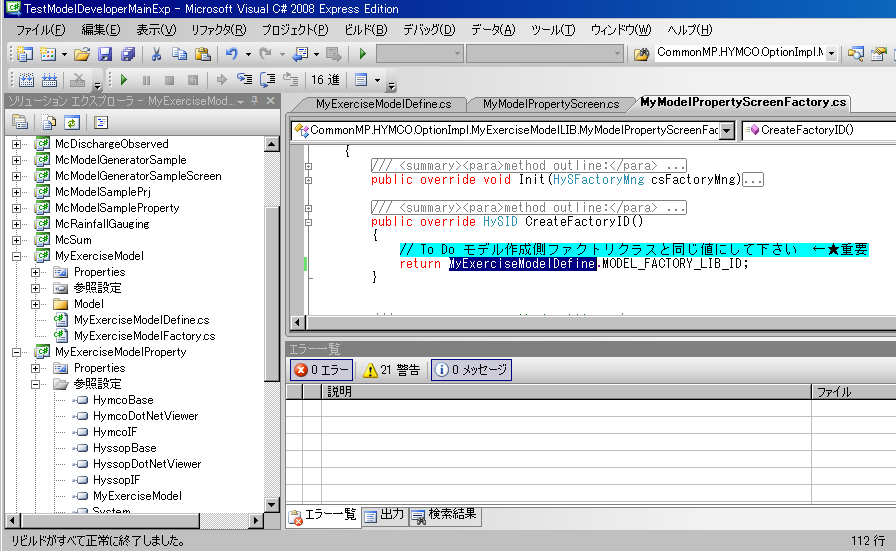Expand the Model folder node
896x551 pixels.
pos(35,304)
